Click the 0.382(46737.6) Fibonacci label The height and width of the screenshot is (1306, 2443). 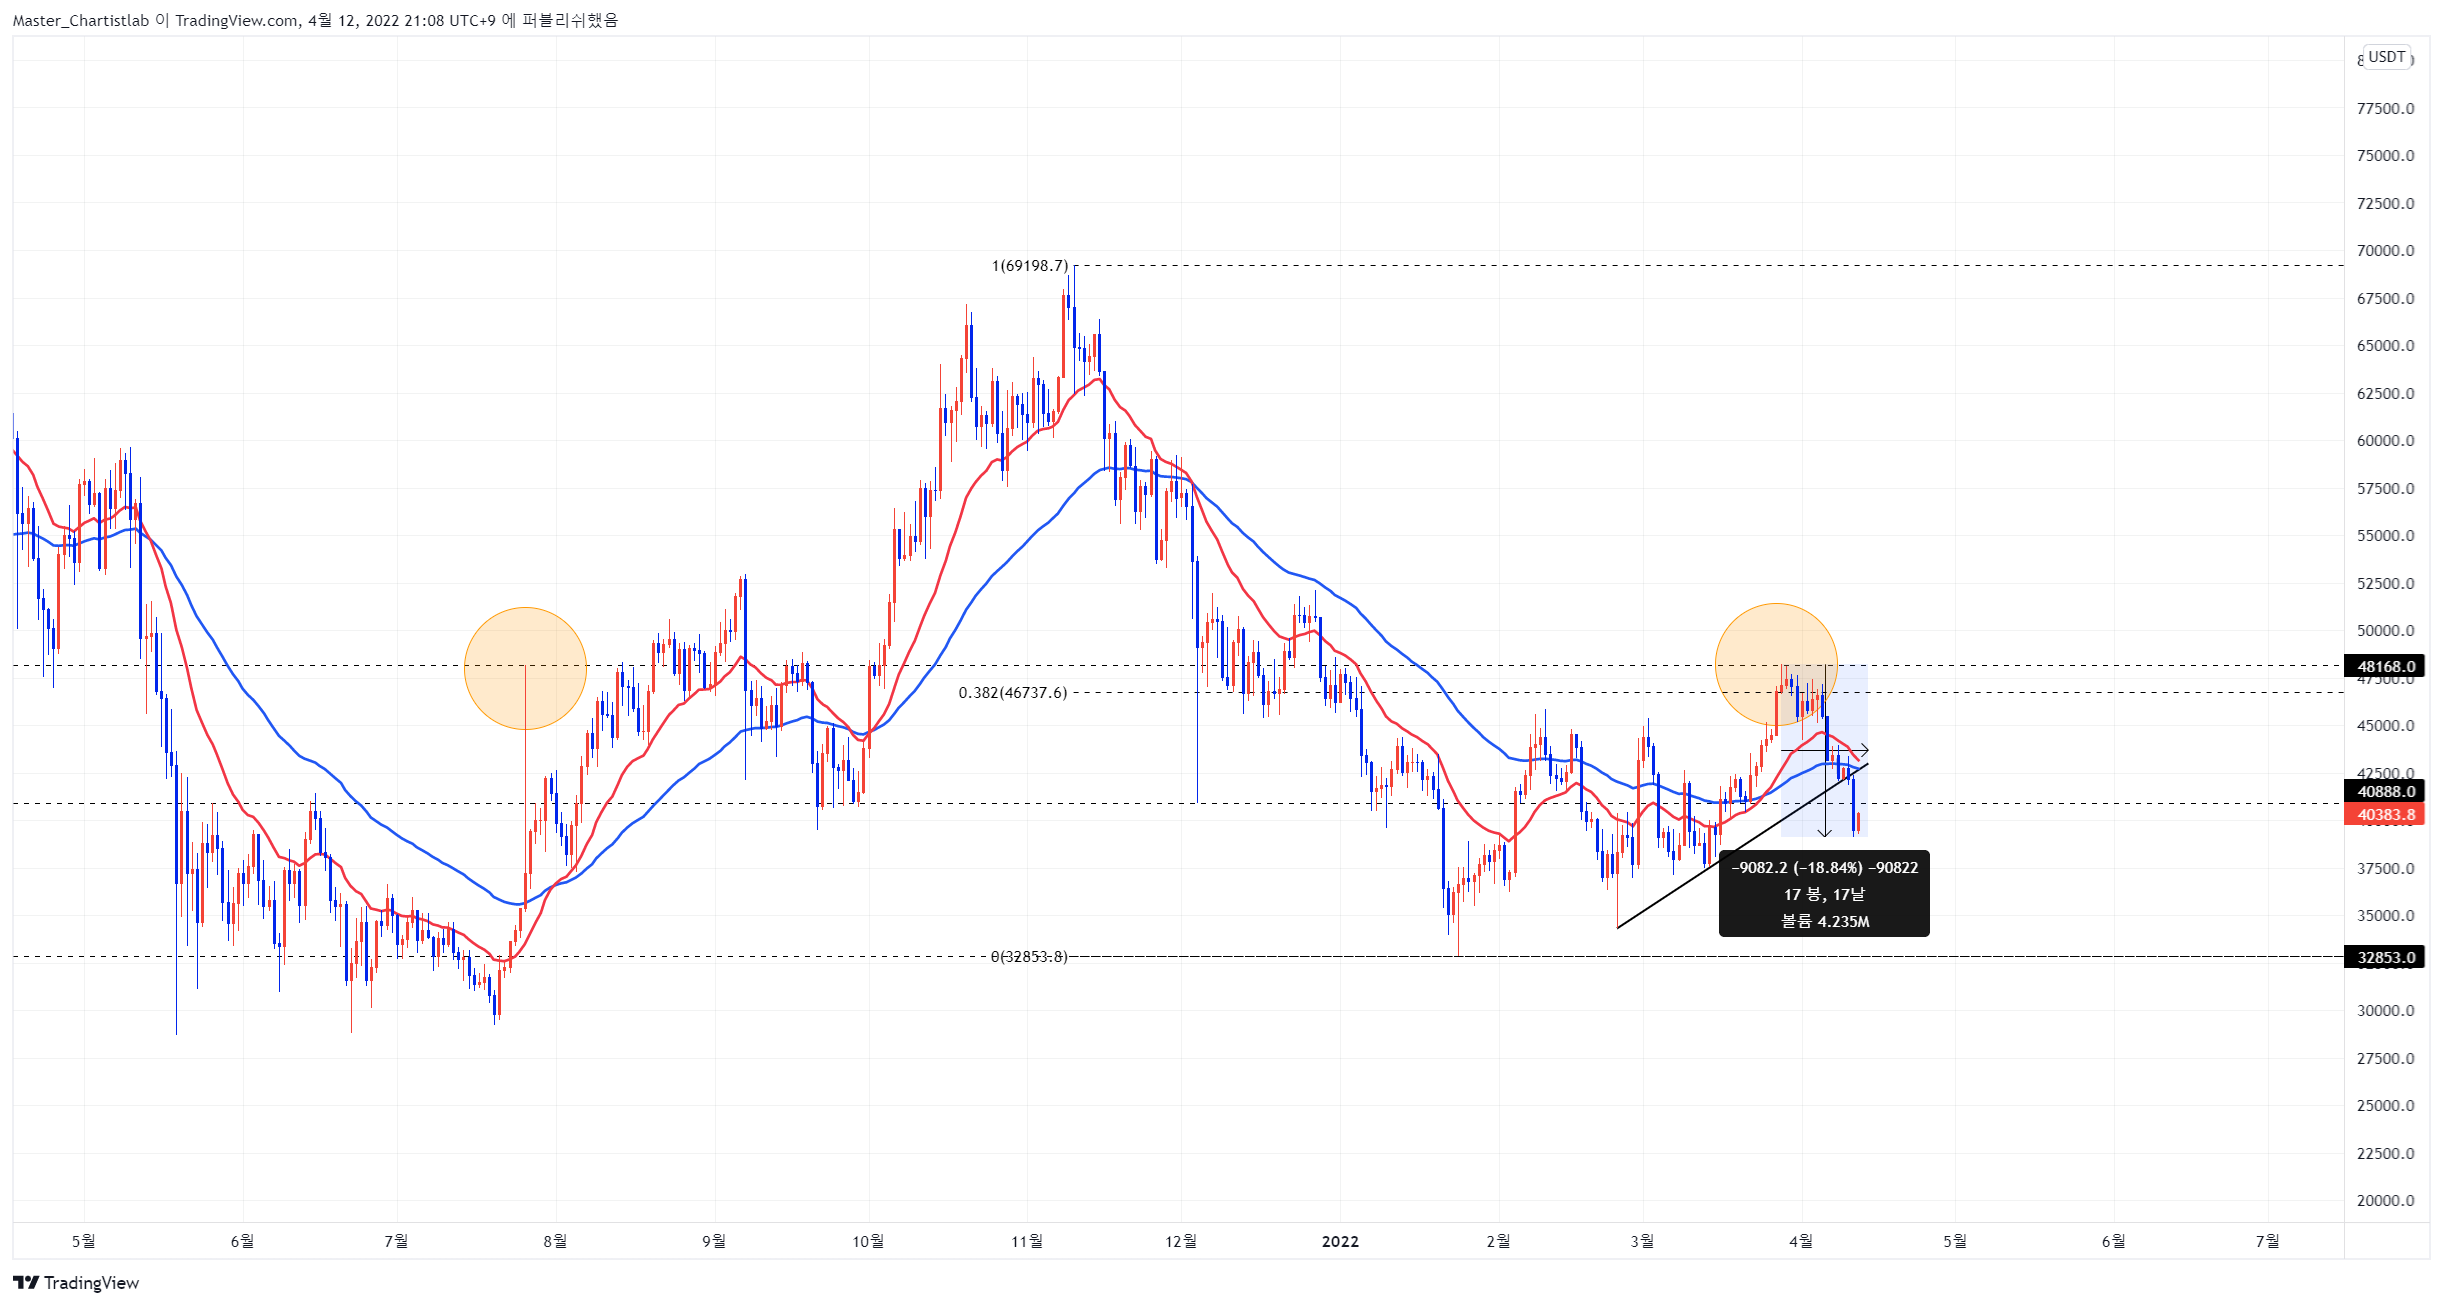[x=1012, y=692]
